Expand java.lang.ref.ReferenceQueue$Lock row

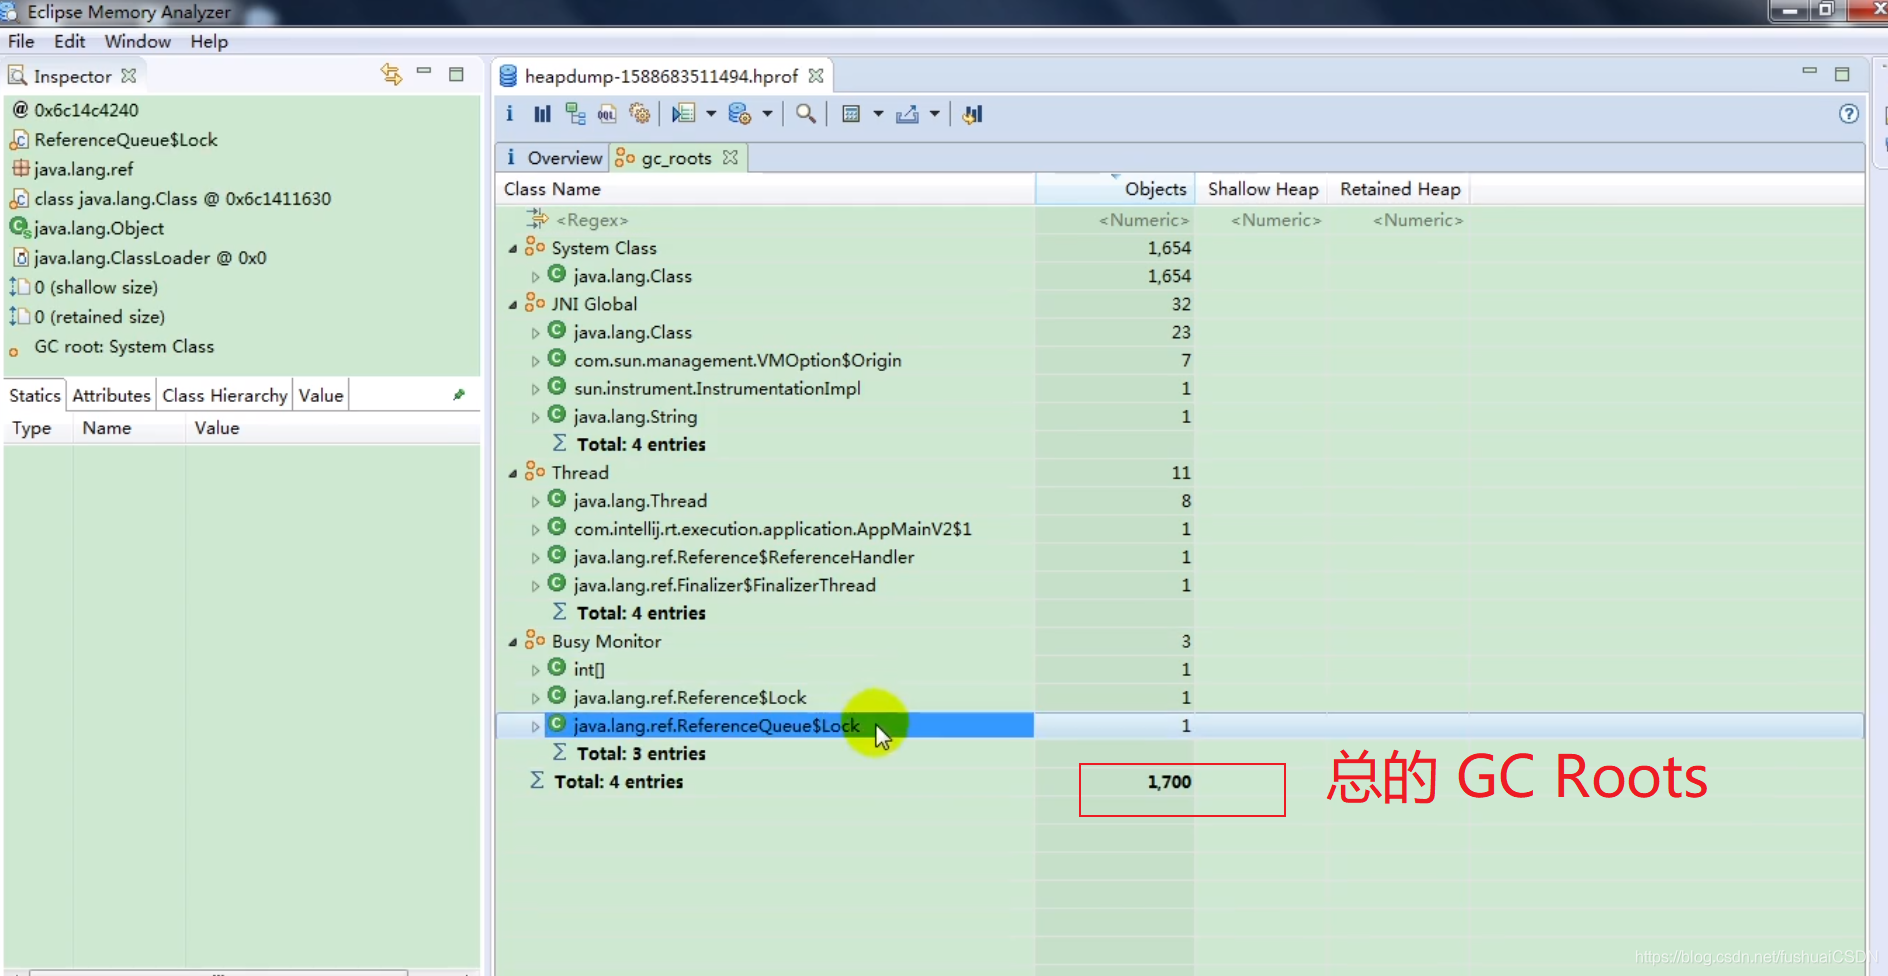(x=535, y=726)
